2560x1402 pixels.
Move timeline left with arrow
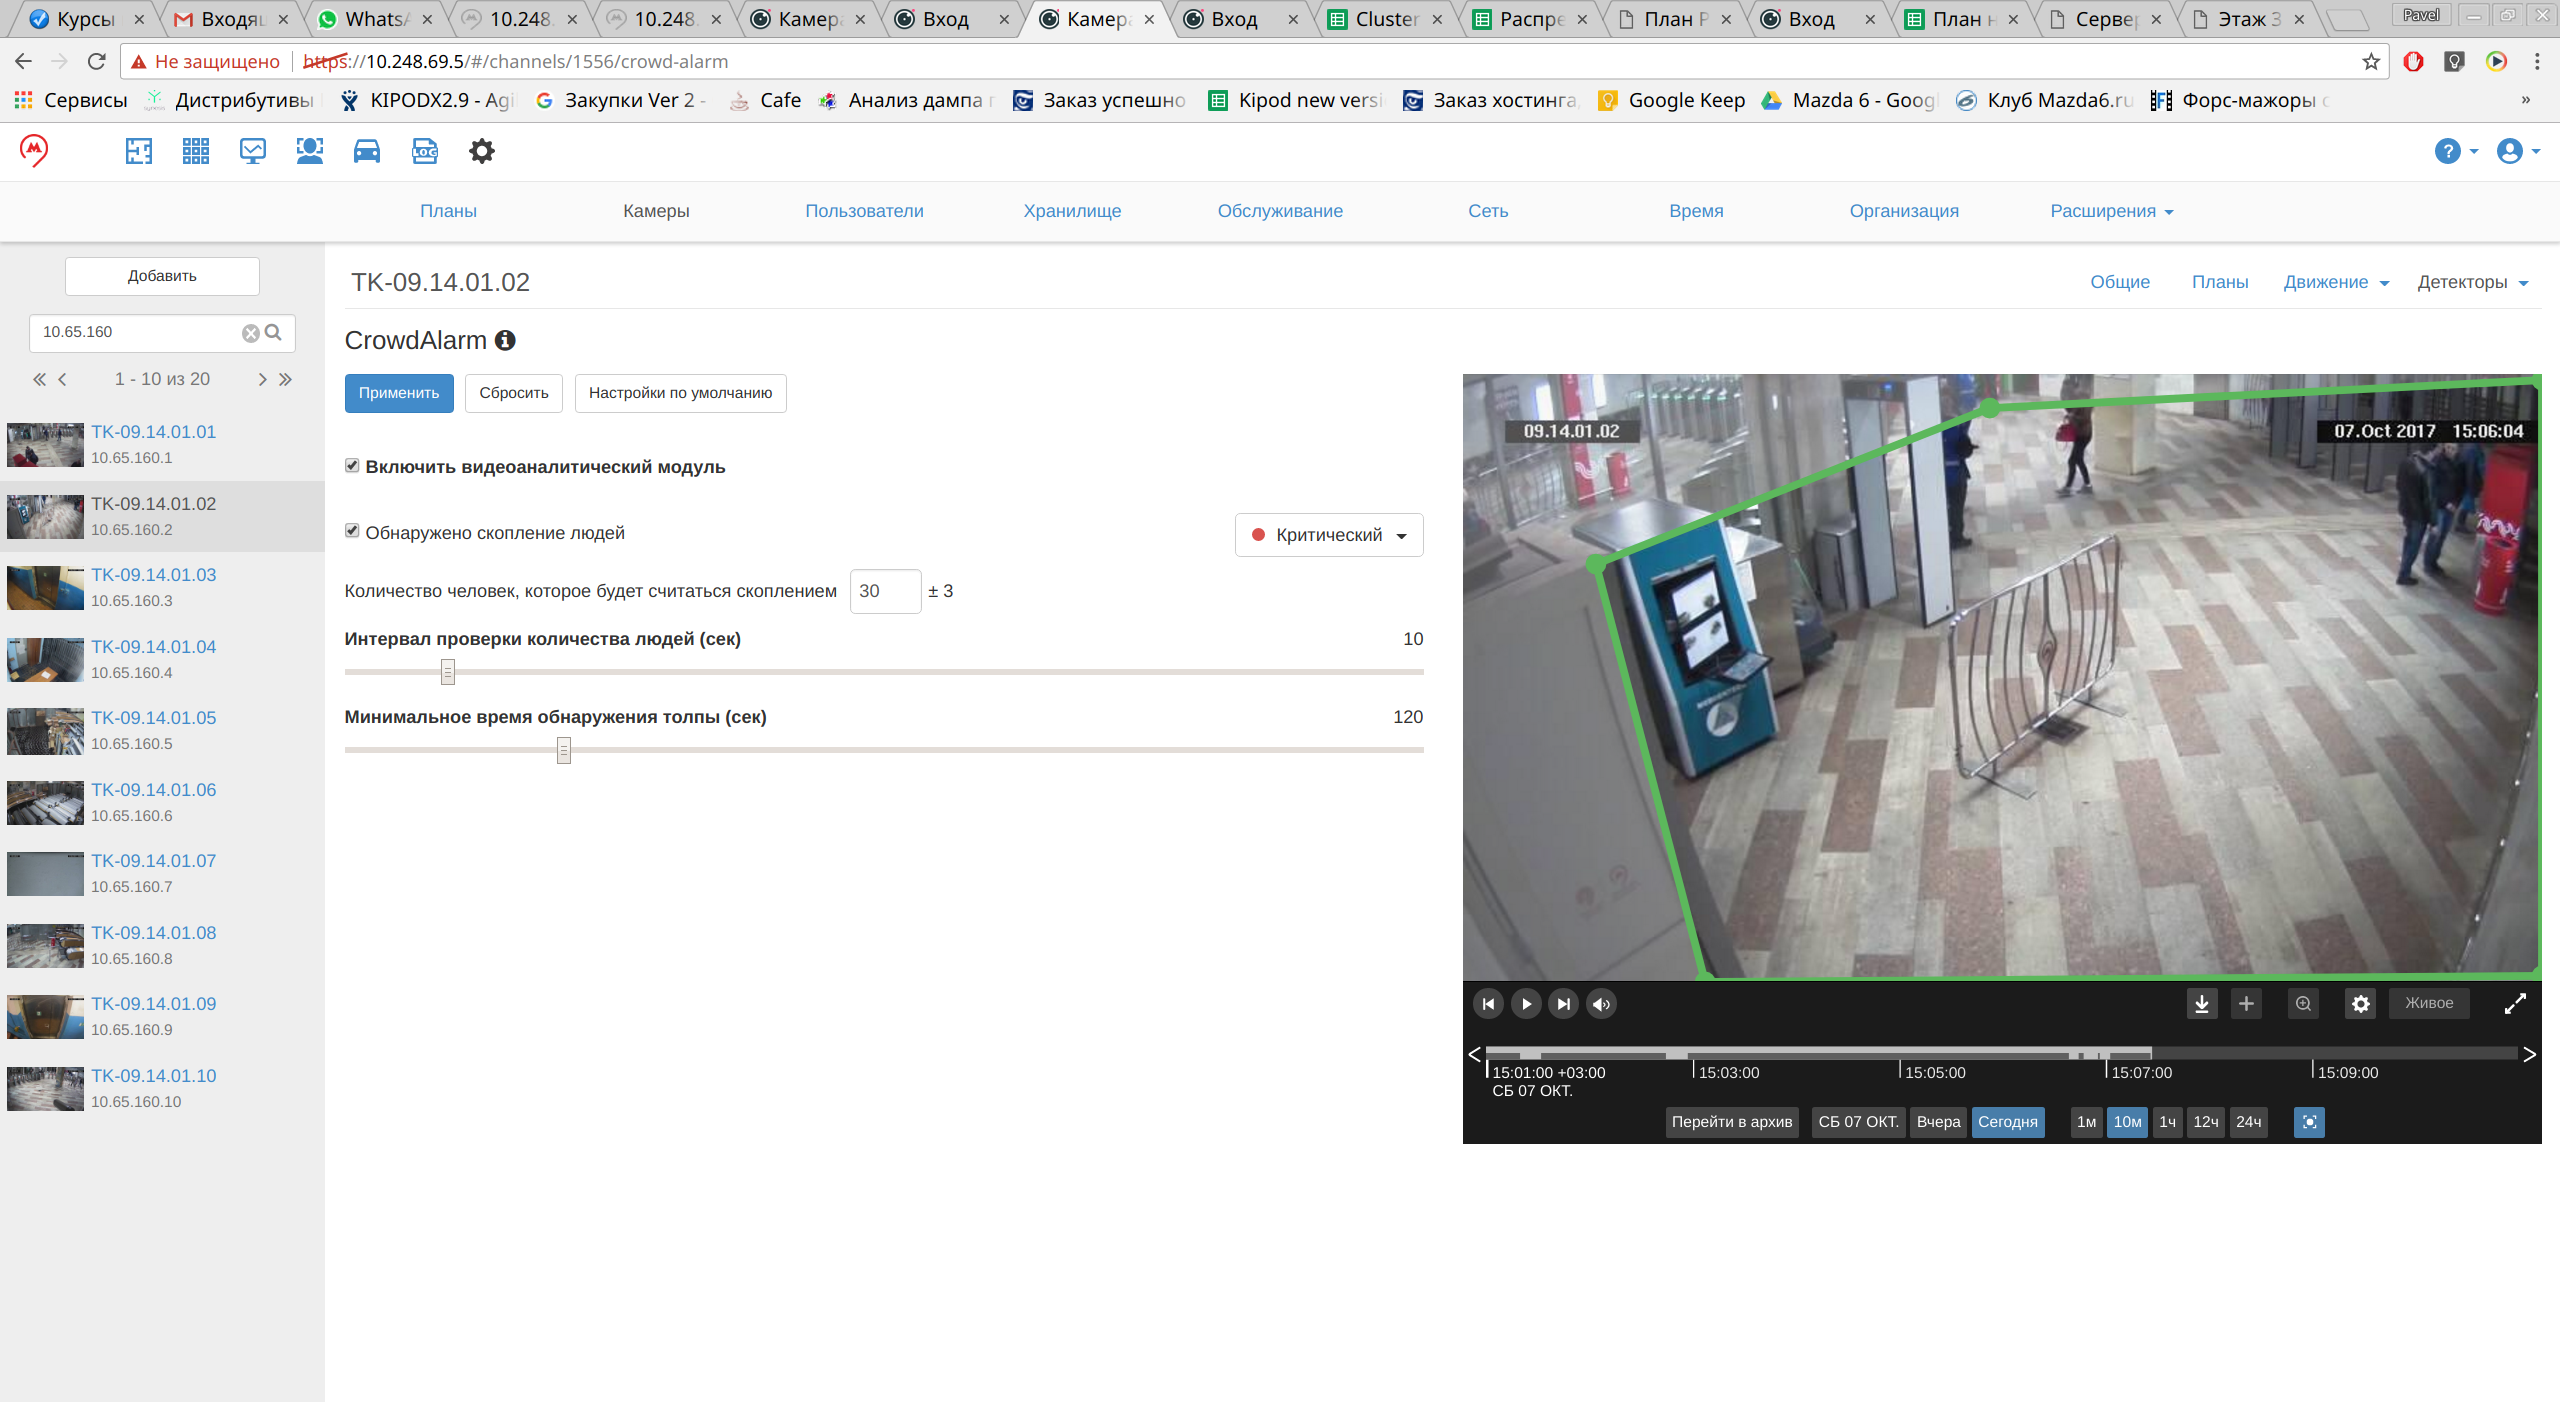pos(1474,1054)
